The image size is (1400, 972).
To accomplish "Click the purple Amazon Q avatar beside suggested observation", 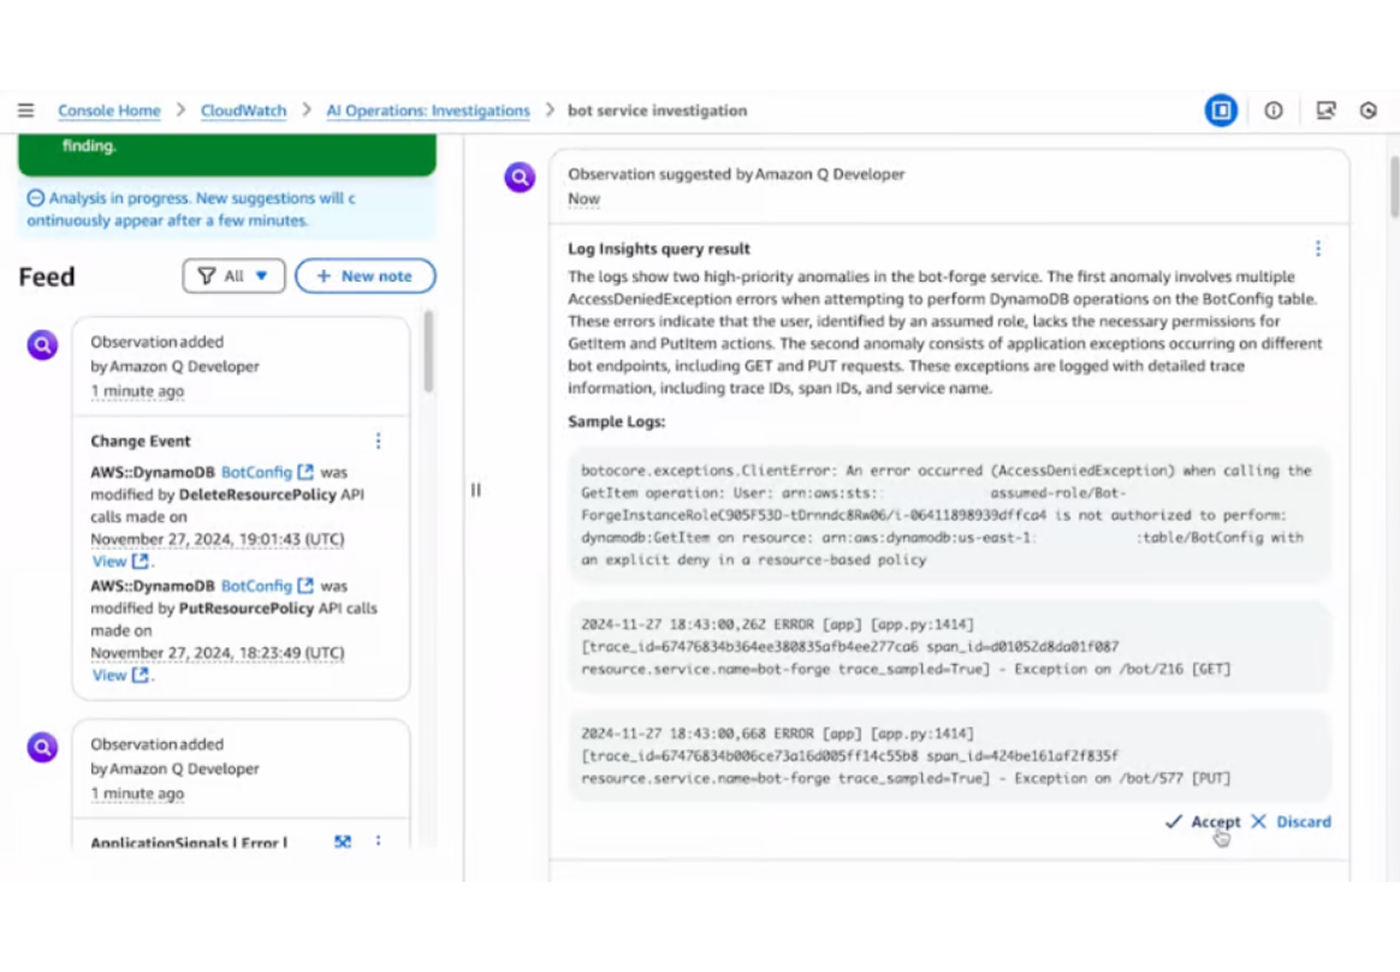I will pos(520,177).
